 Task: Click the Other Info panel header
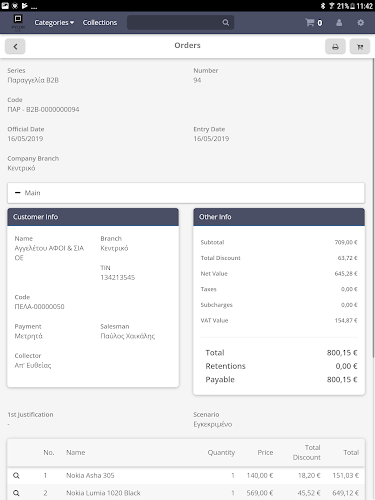click(279, 217)
